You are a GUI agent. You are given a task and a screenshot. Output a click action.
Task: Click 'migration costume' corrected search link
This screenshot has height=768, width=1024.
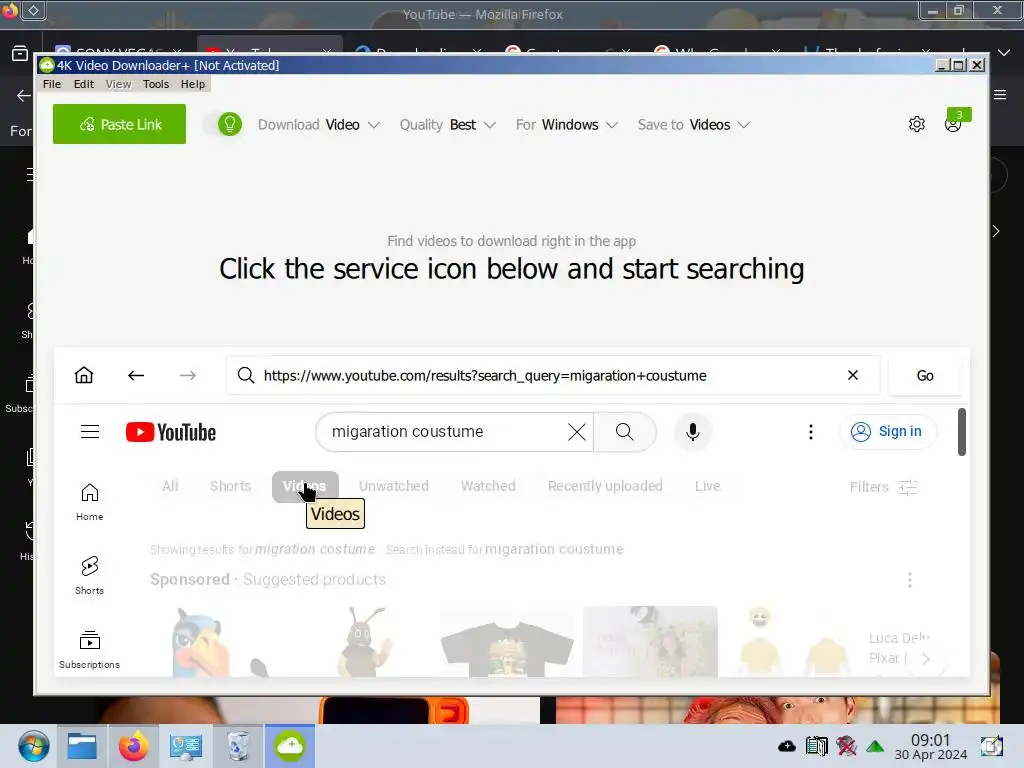click(x=315, y=549)
